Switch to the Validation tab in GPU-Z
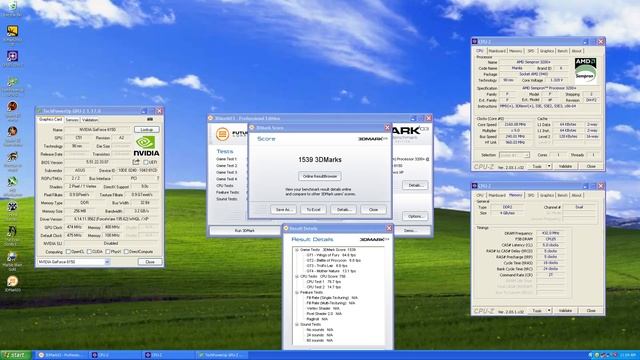Viewport: 640px width, 360px height. (x=90, y=120)
